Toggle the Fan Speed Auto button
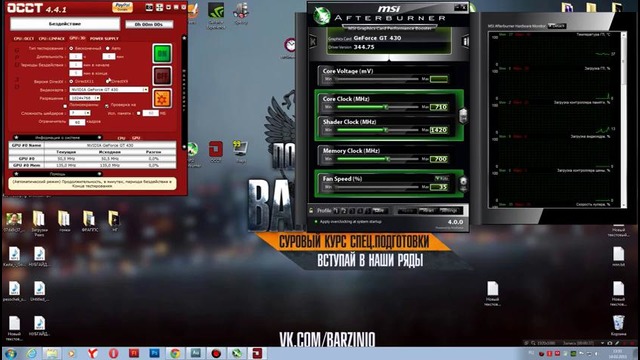Viewport: 640px width, 360px height. click(441, 178)
